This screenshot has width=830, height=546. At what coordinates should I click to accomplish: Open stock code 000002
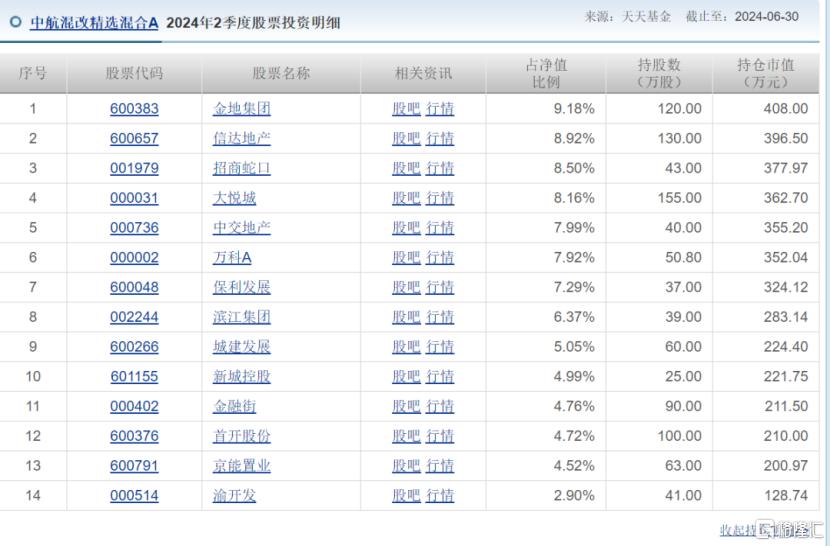tap(134, 257)
